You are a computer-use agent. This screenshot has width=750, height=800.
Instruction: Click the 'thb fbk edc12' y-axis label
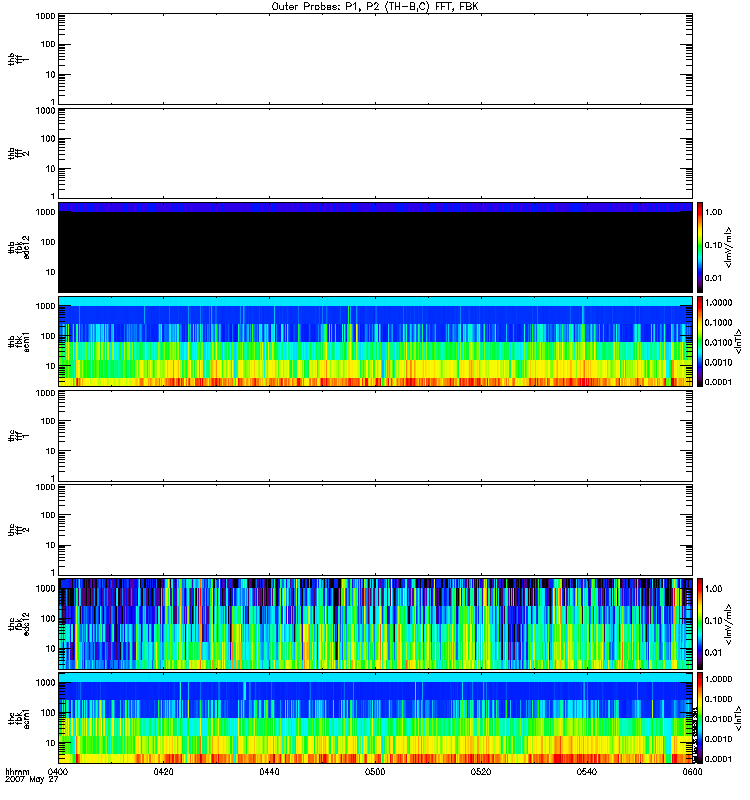click(x=19, y=247)
